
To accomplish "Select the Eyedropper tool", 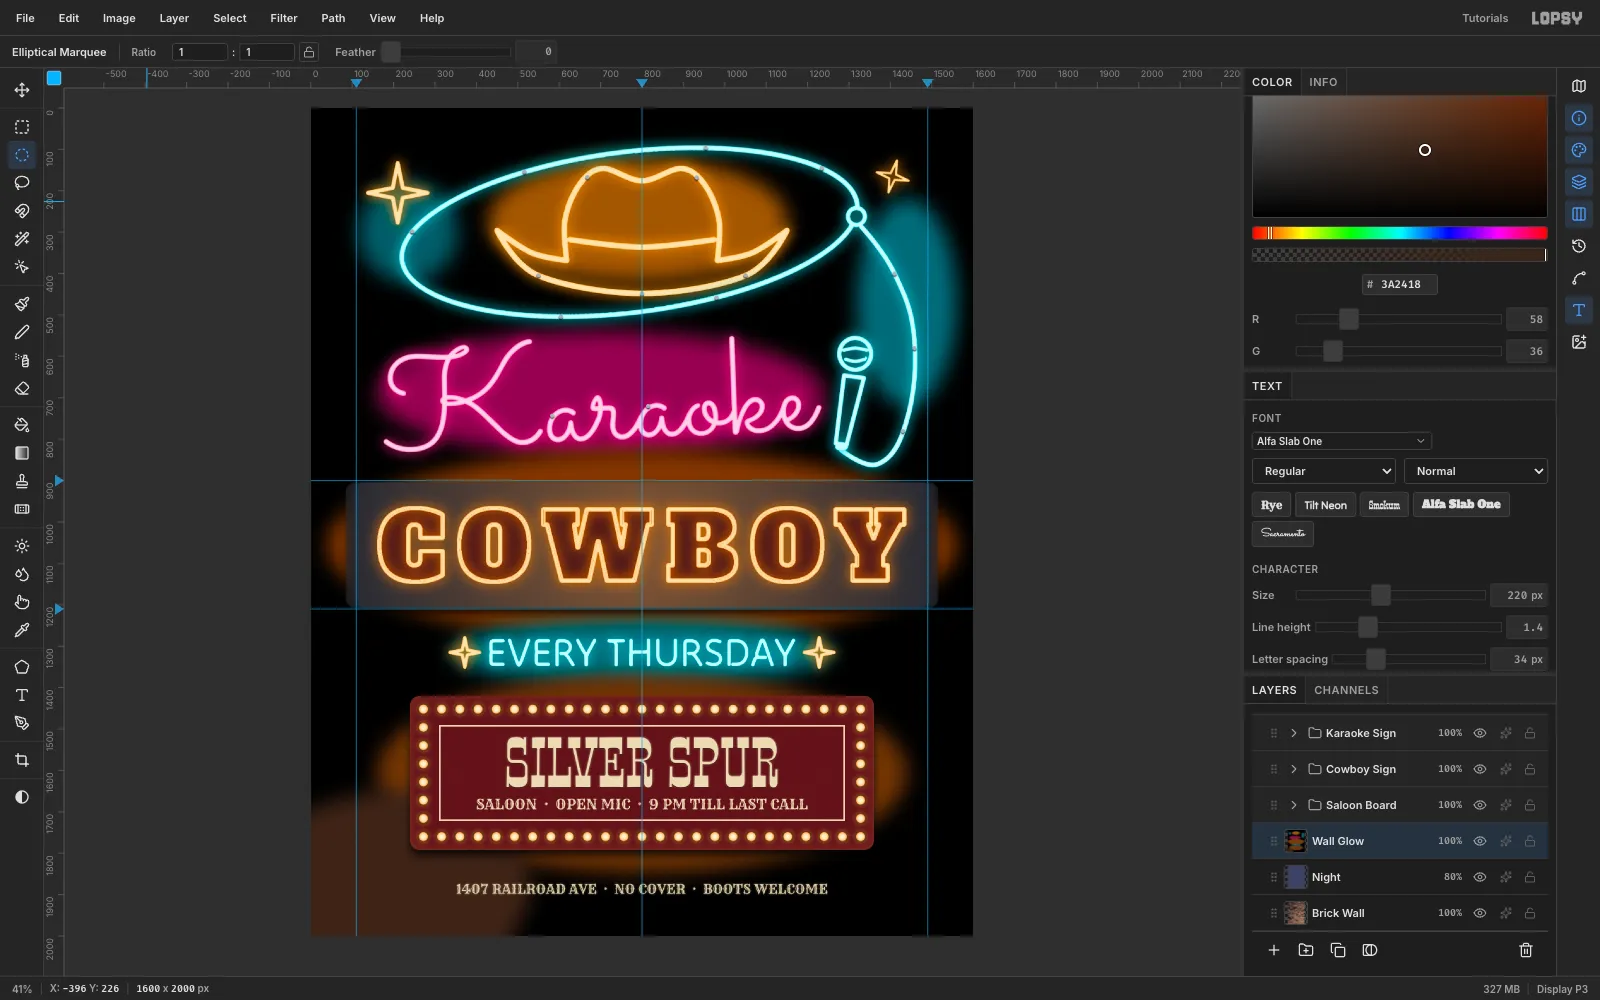I will [22, 630].
